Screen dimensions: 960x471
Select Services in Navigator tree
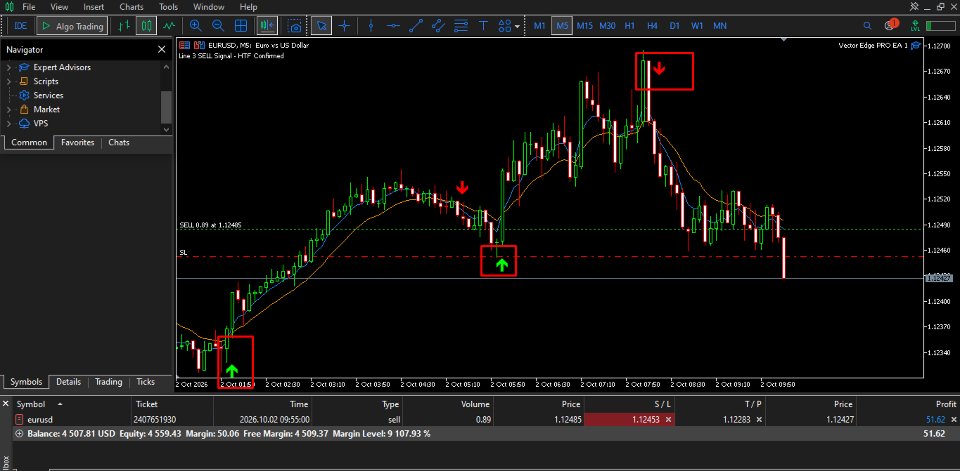[48, 96]
